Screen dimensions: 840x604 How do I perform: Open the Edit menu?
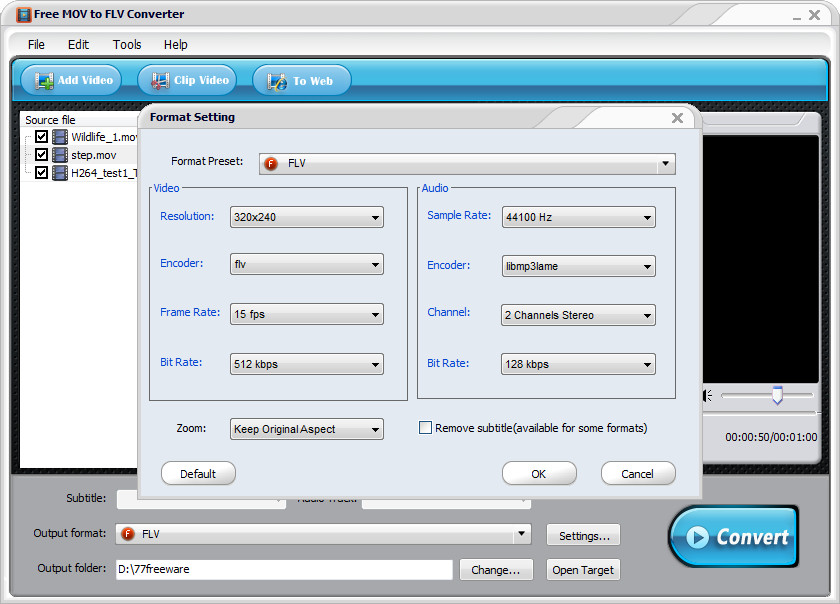(x=78, y=44)
